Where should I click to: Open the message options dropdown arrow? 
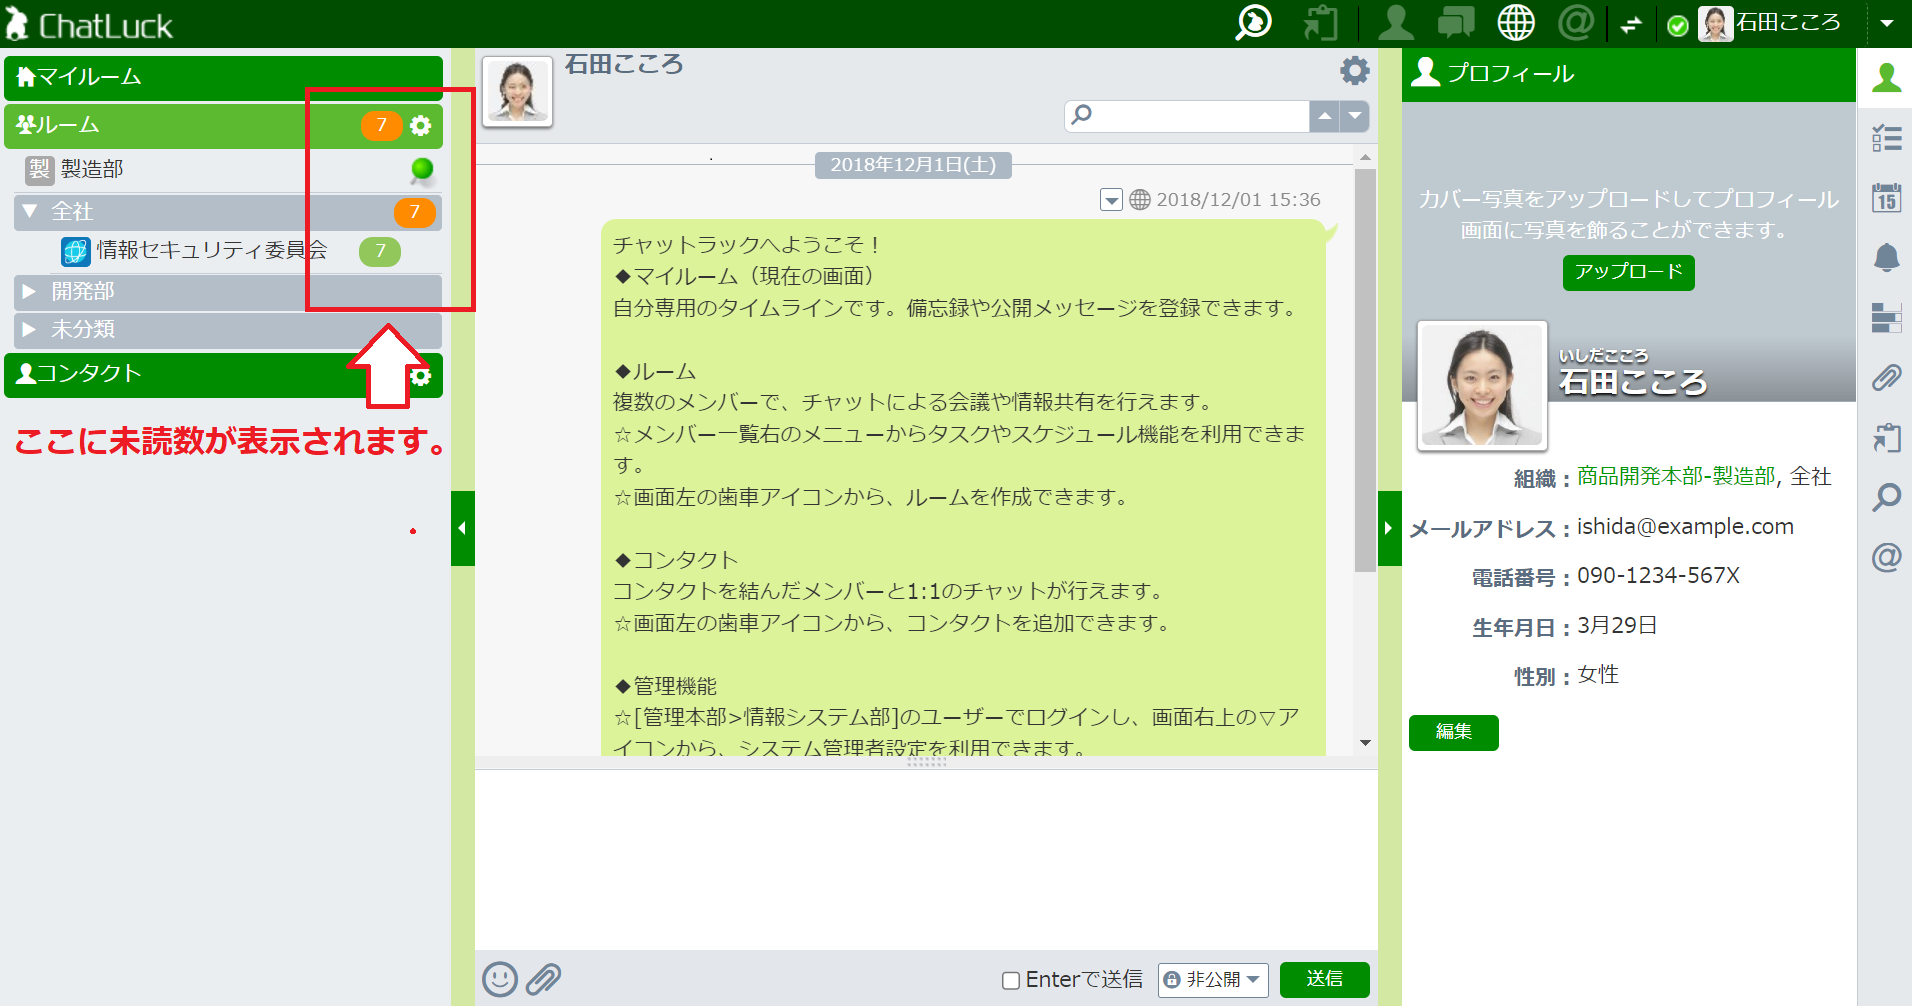tap(1111, 200)
